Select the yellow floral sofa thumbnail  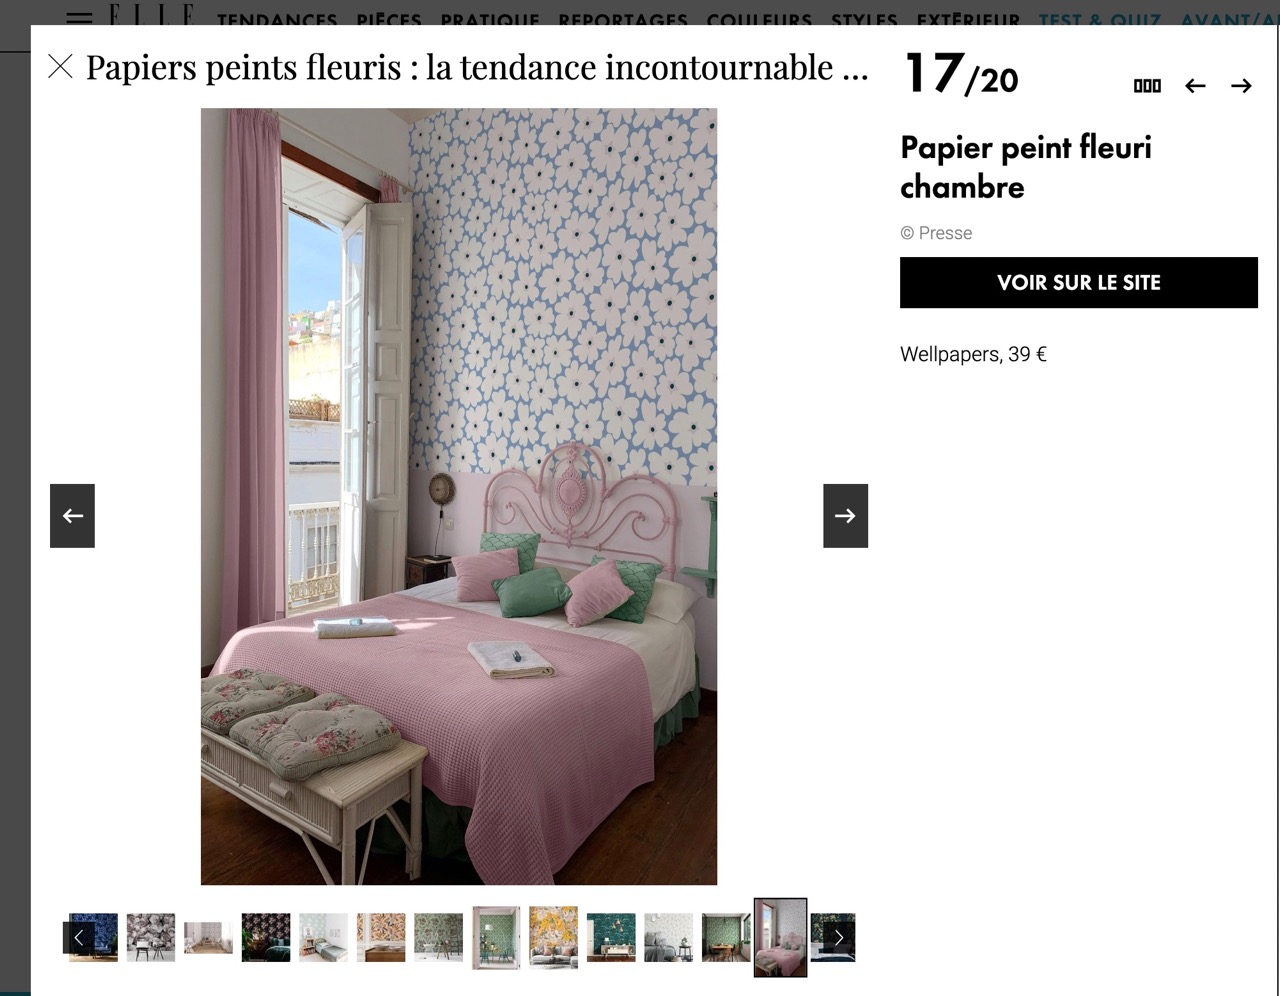[553, 937]
